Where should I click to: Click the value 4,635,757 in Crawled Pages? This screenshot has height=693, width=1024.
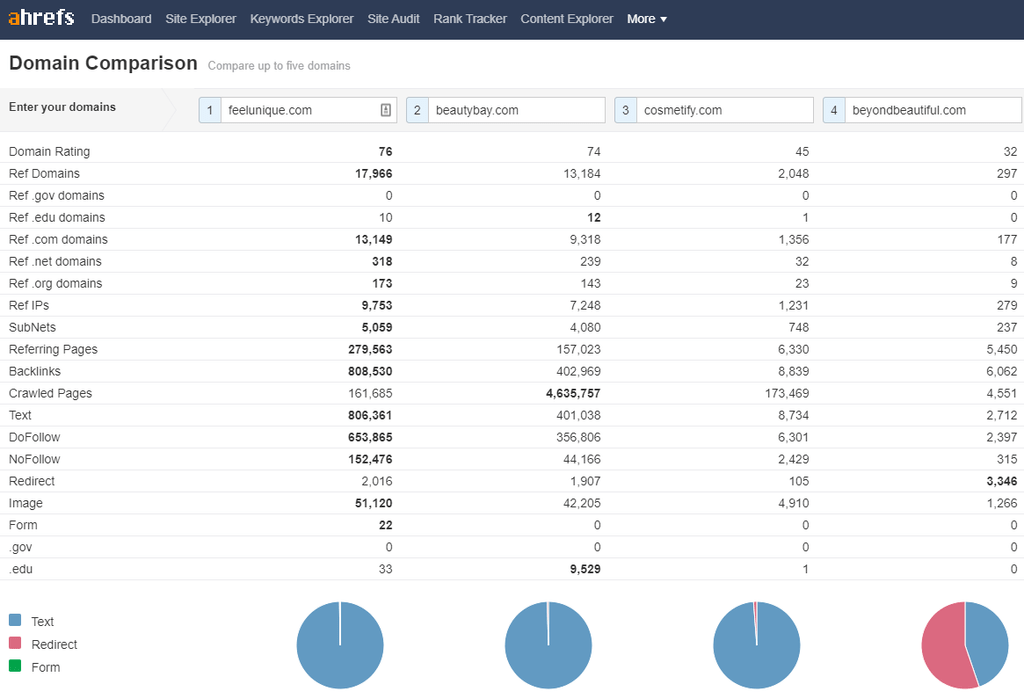[573, 393]
